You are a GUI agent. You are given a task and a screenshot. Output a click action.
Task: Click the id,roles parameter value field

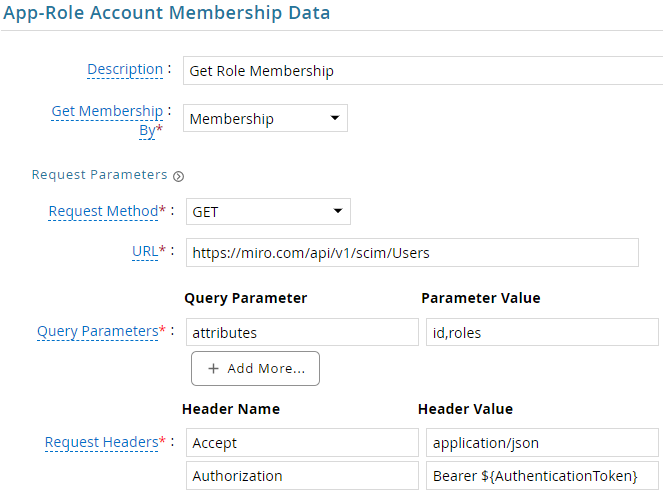(542, 332)
